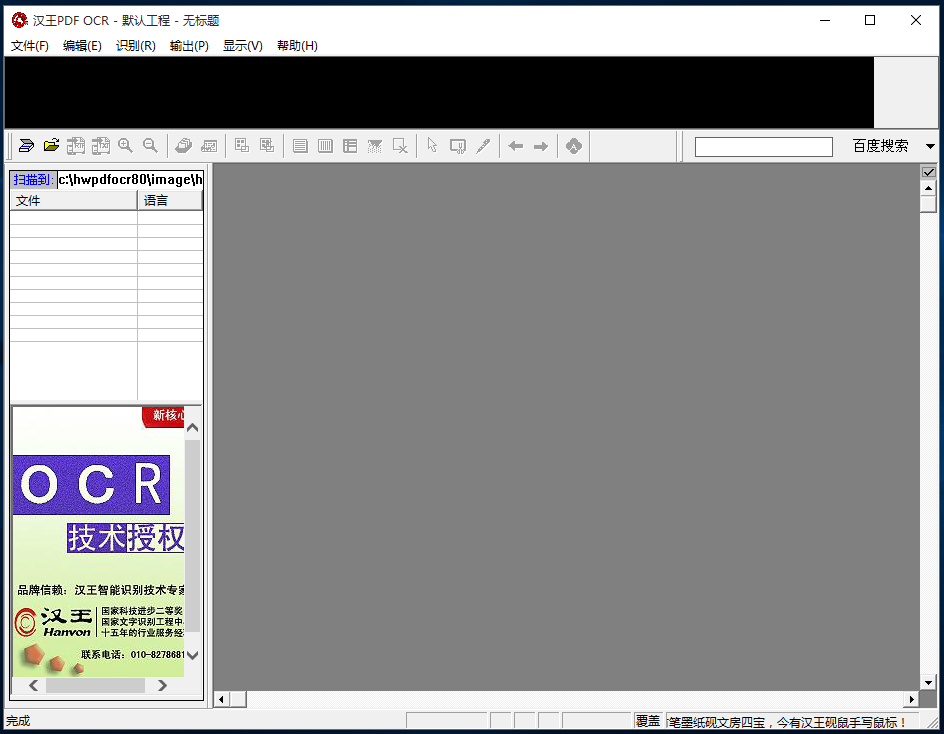Click the 百度搜索 button
Screen dimensions: 944x734
[x=880, y=146]
